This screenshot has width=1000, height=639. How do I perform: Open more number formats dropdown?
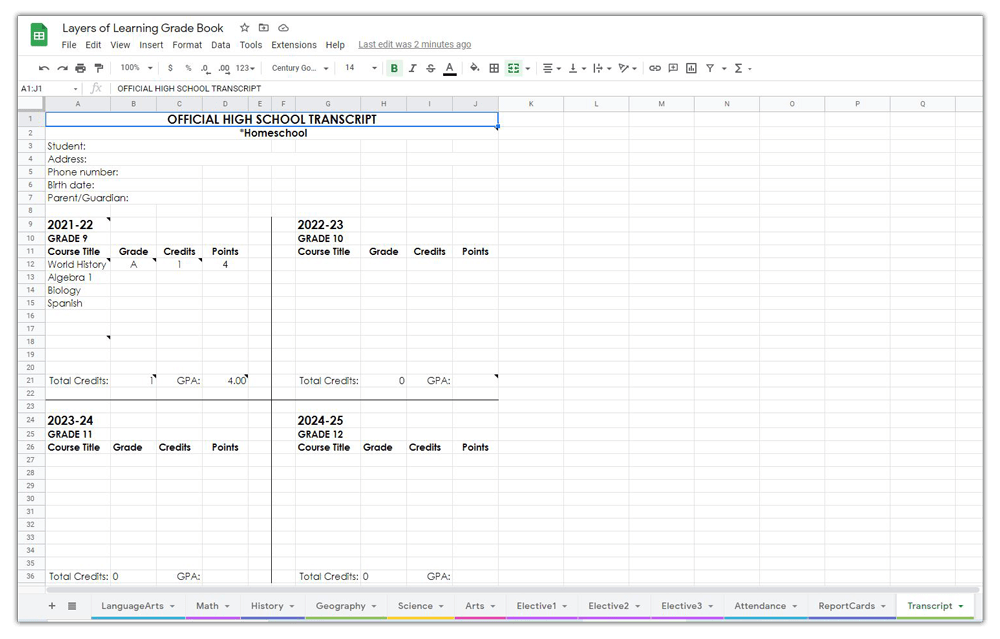click(246, 68)
